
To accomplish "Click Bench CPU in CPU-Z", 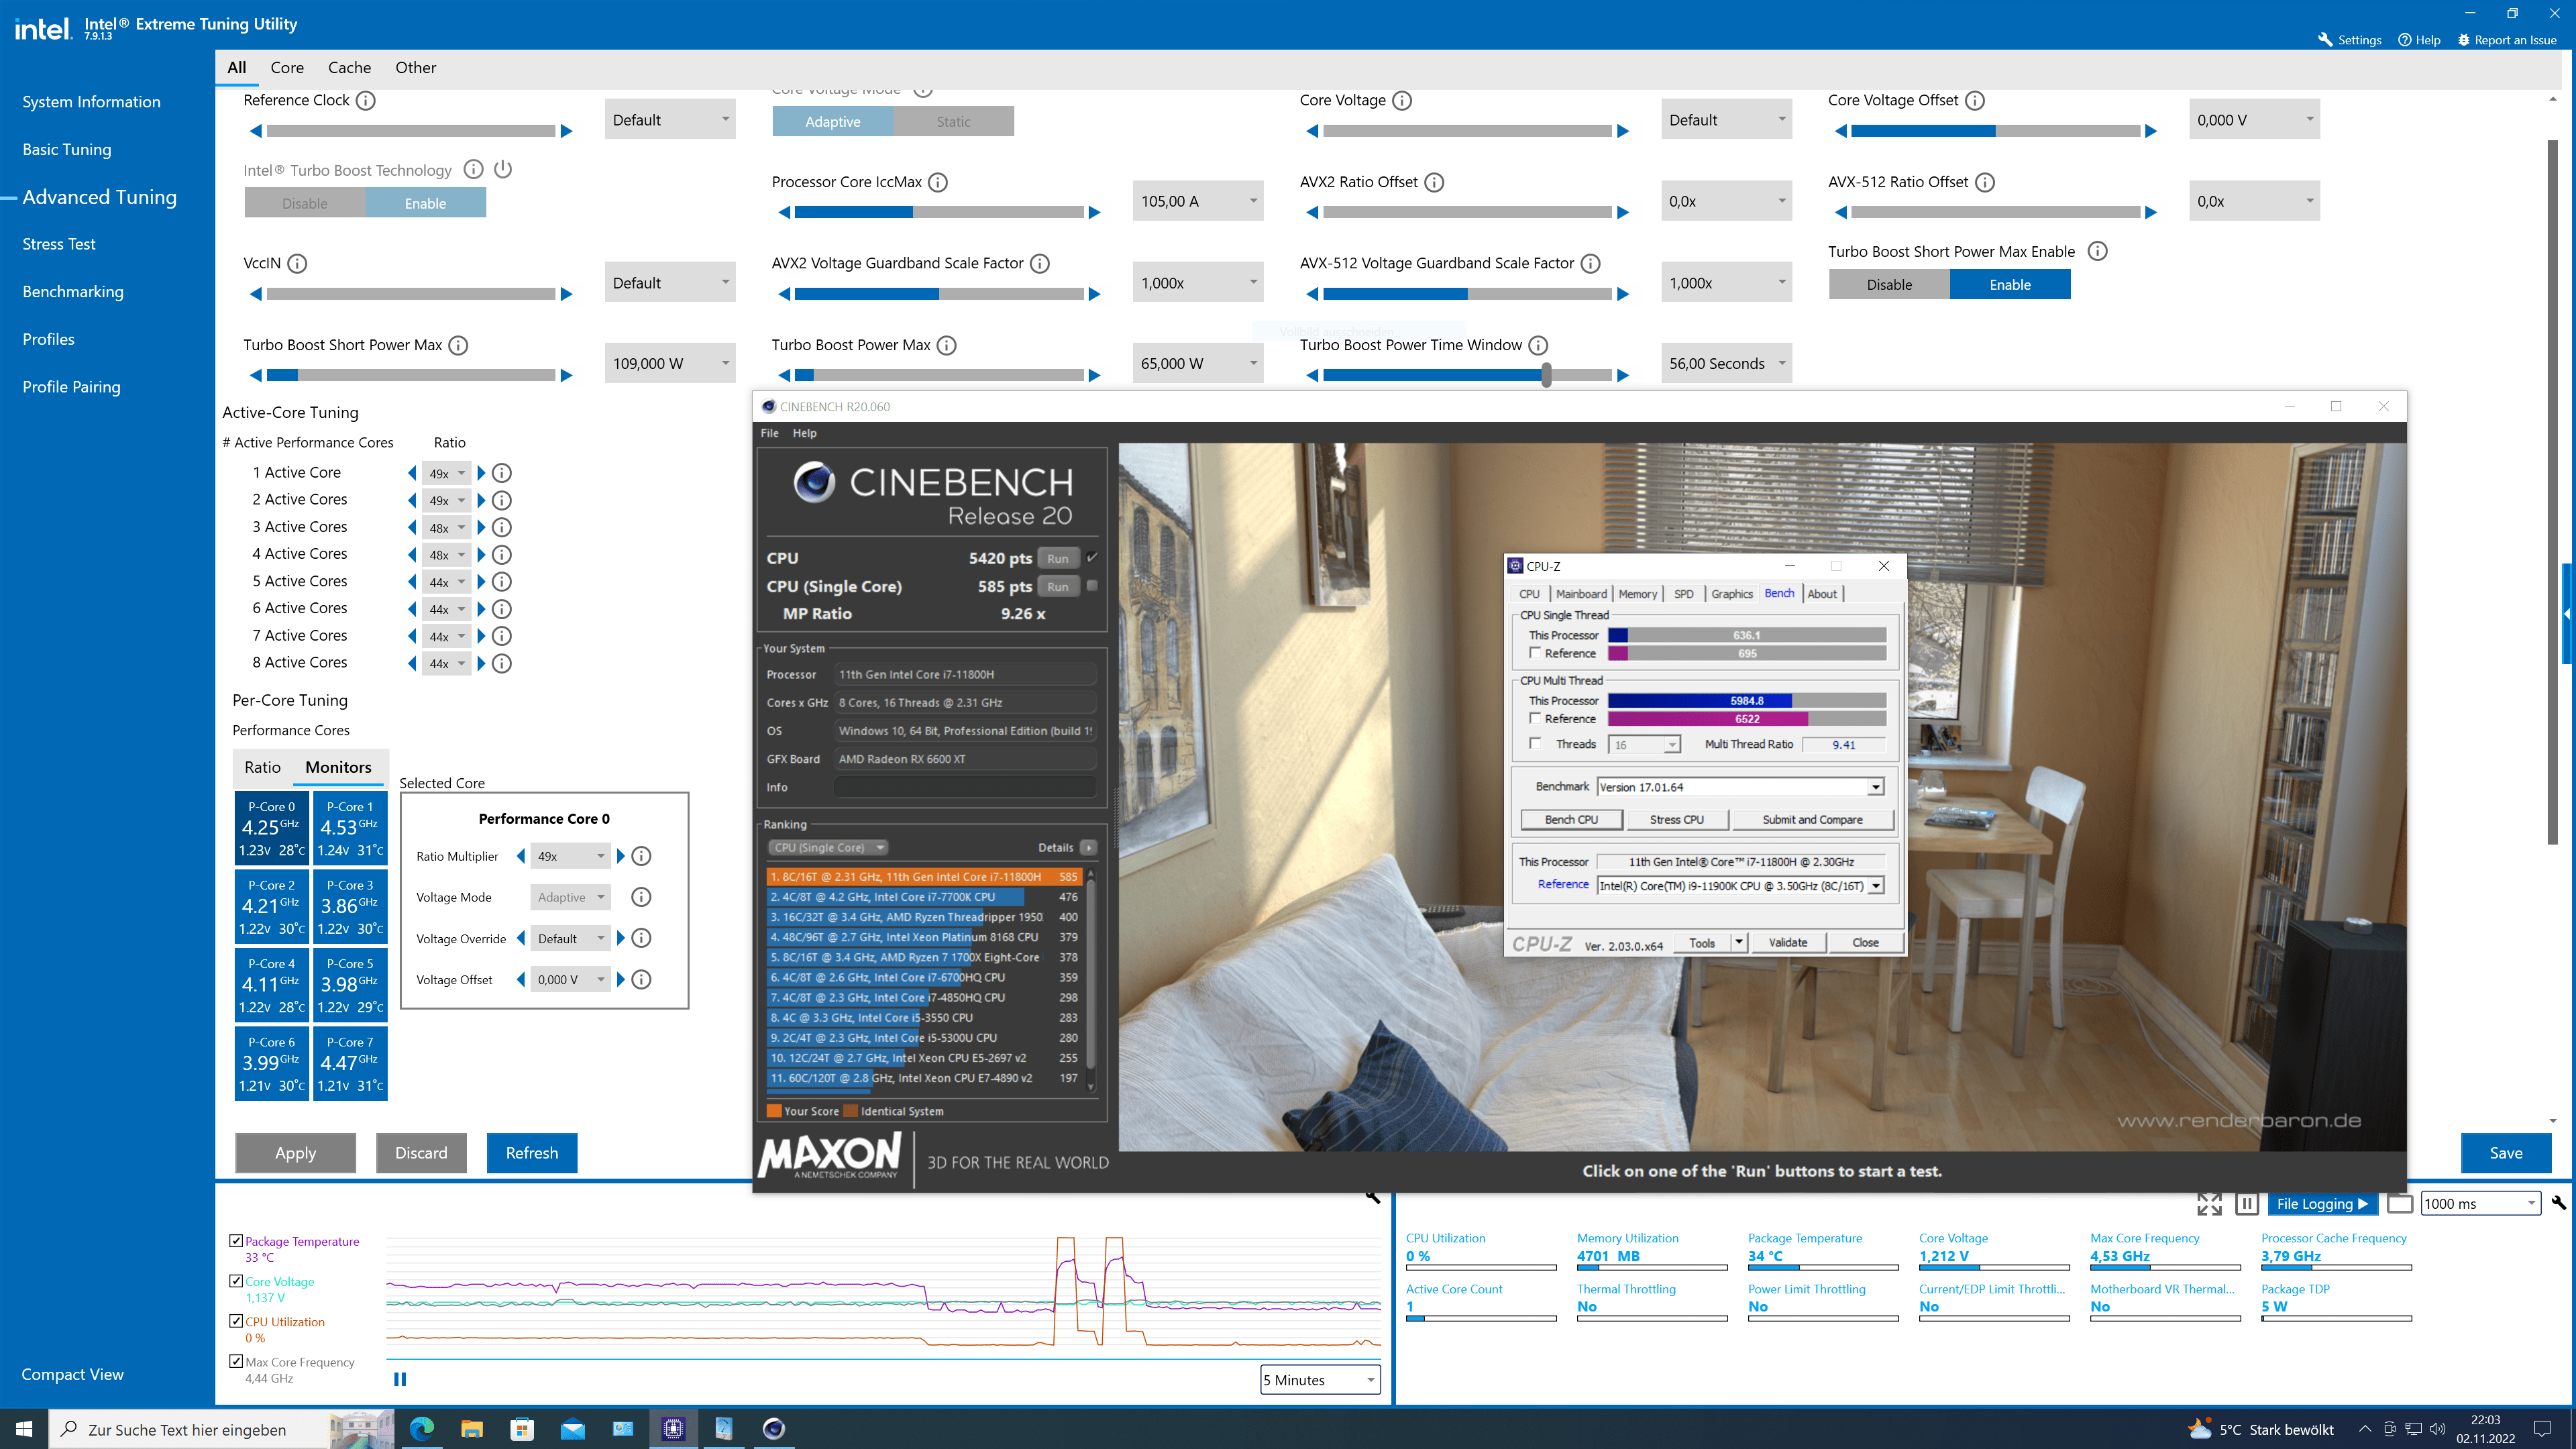I will pos(1571,820).
